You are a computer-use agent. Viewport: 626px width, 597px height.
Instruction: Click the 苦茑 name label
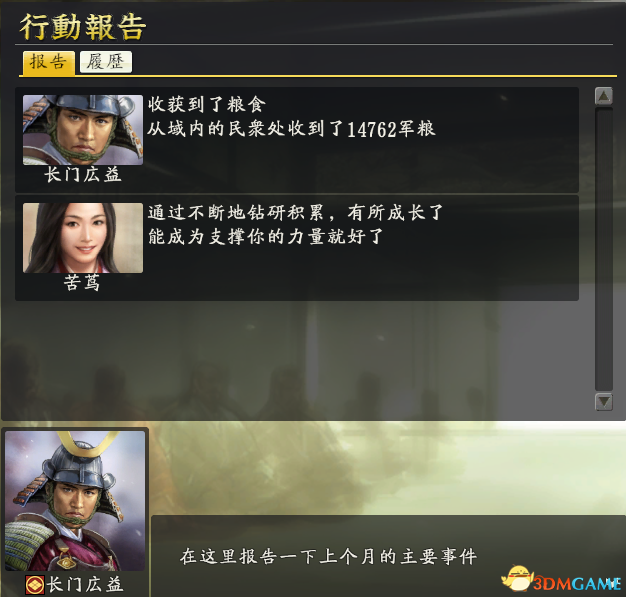click(x=82, y=283)
